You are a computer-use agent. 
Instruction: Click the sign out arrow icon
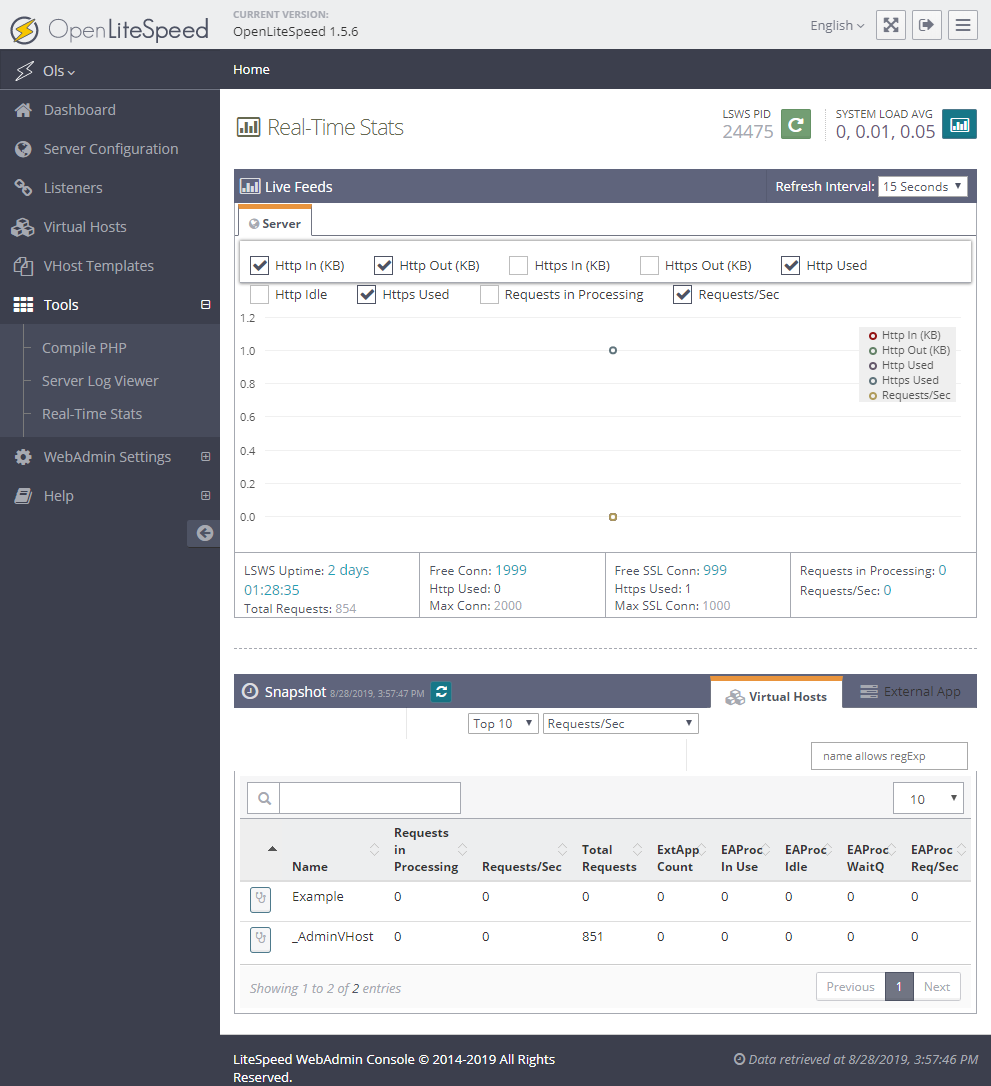(927, 26)
